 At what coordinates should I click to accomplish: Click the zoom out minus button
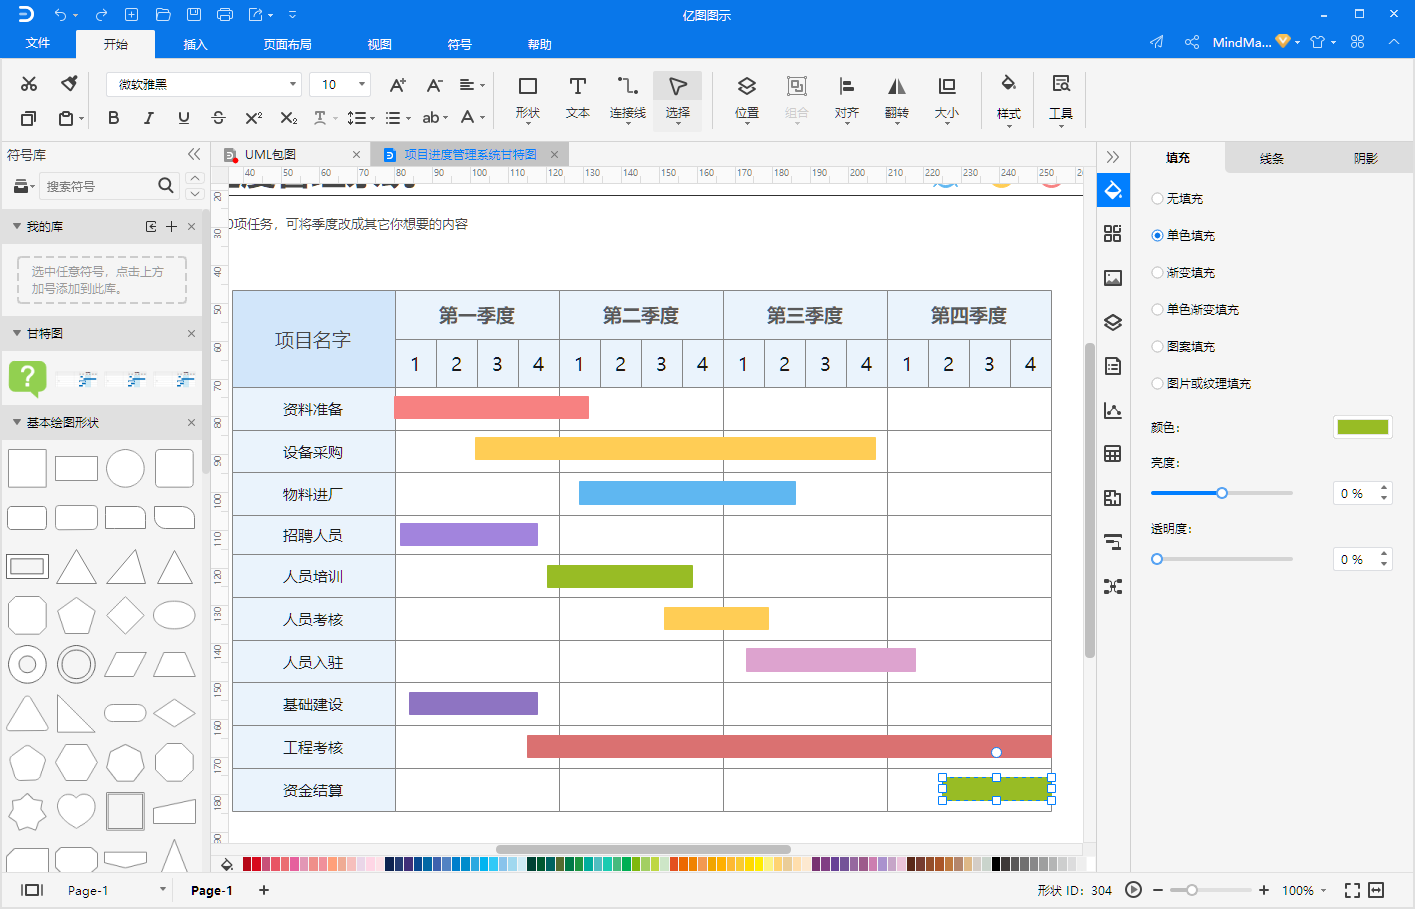pyautogui.click(x=1158, y=890)
